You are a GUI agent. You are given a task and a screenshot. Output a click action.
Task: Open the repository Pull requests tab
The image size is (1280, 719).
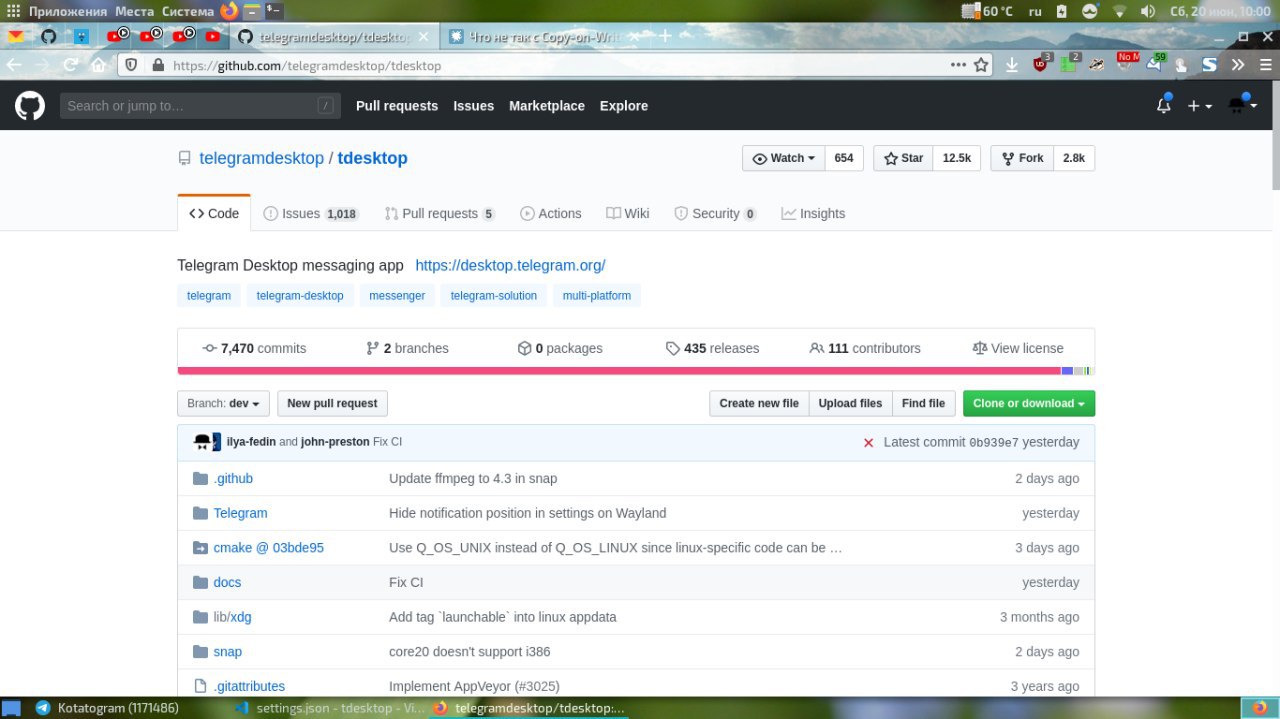[440, 213]
